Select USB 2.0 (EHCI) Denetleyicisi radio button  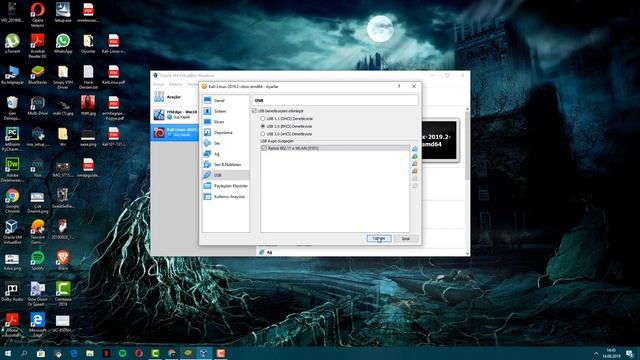(263, 126)
